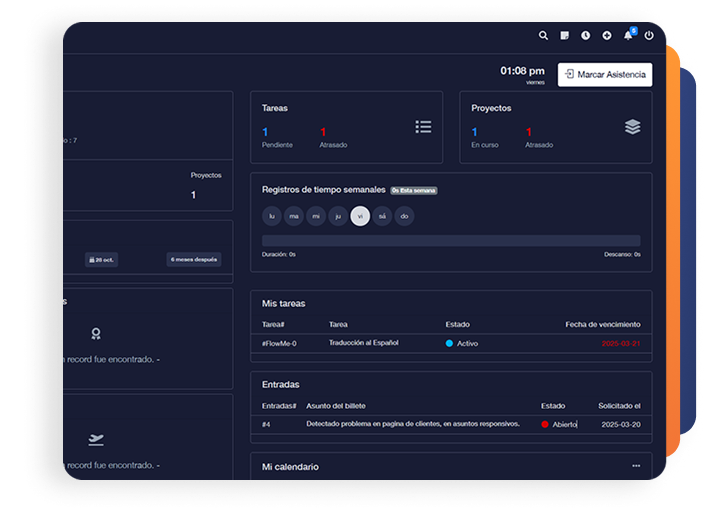
Task: Open task #FlowMe-0
Action: (279, 344)
